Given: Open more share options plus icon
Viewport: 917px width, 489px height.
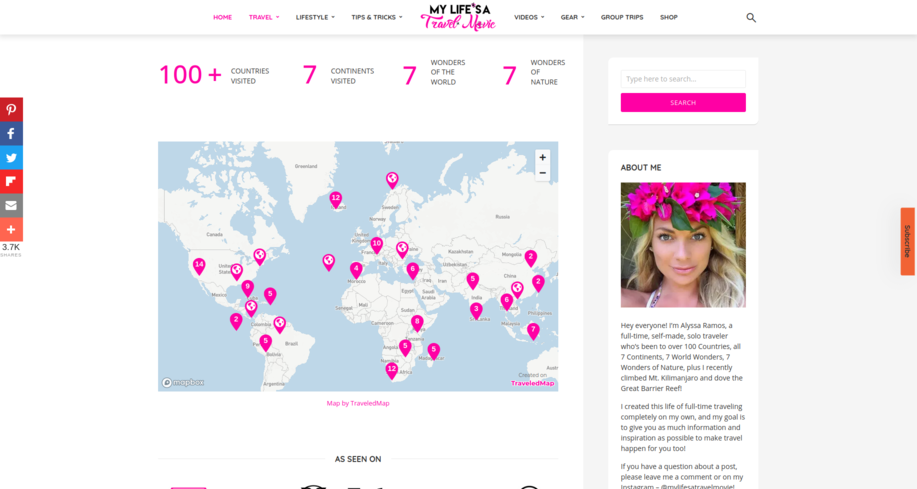Looking at the screenshot, I should point(11,230).
